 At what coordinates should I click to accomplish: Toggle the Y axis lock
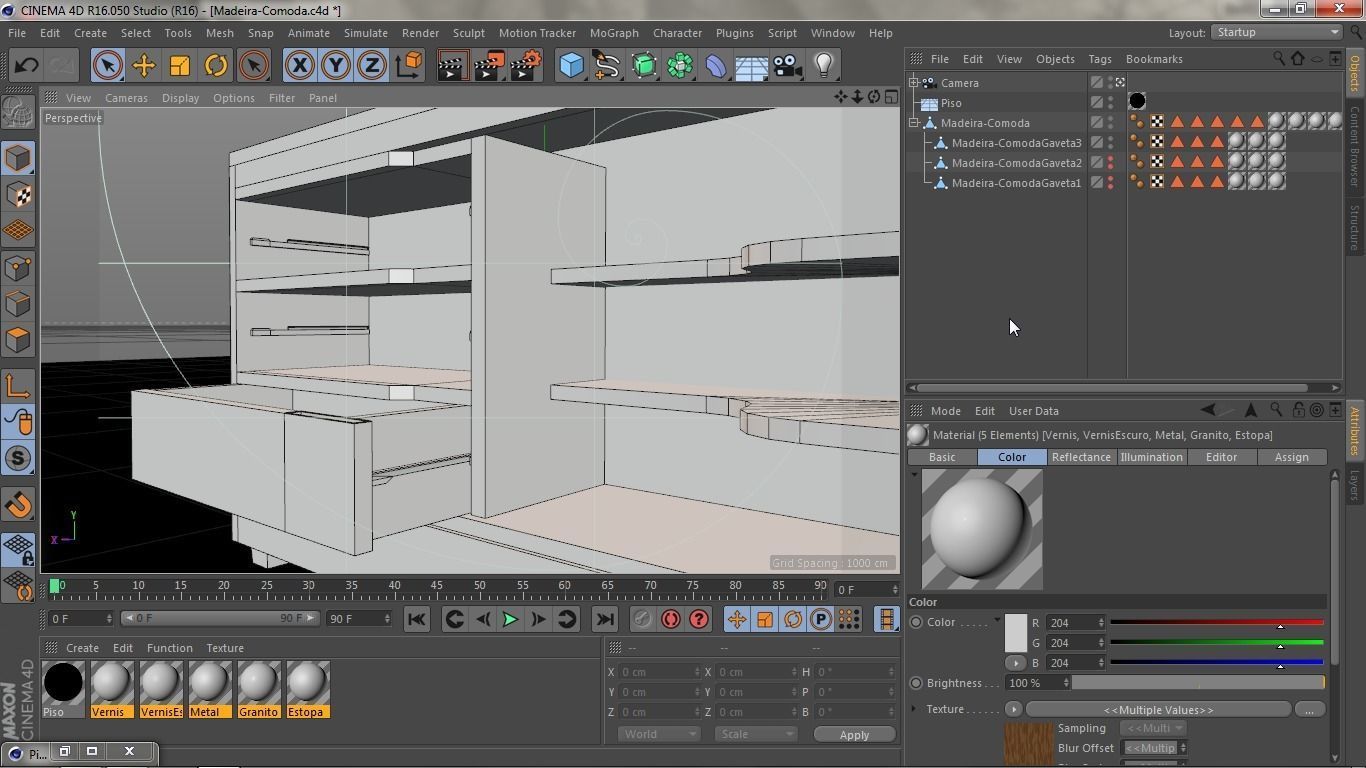tap(335, 66)
